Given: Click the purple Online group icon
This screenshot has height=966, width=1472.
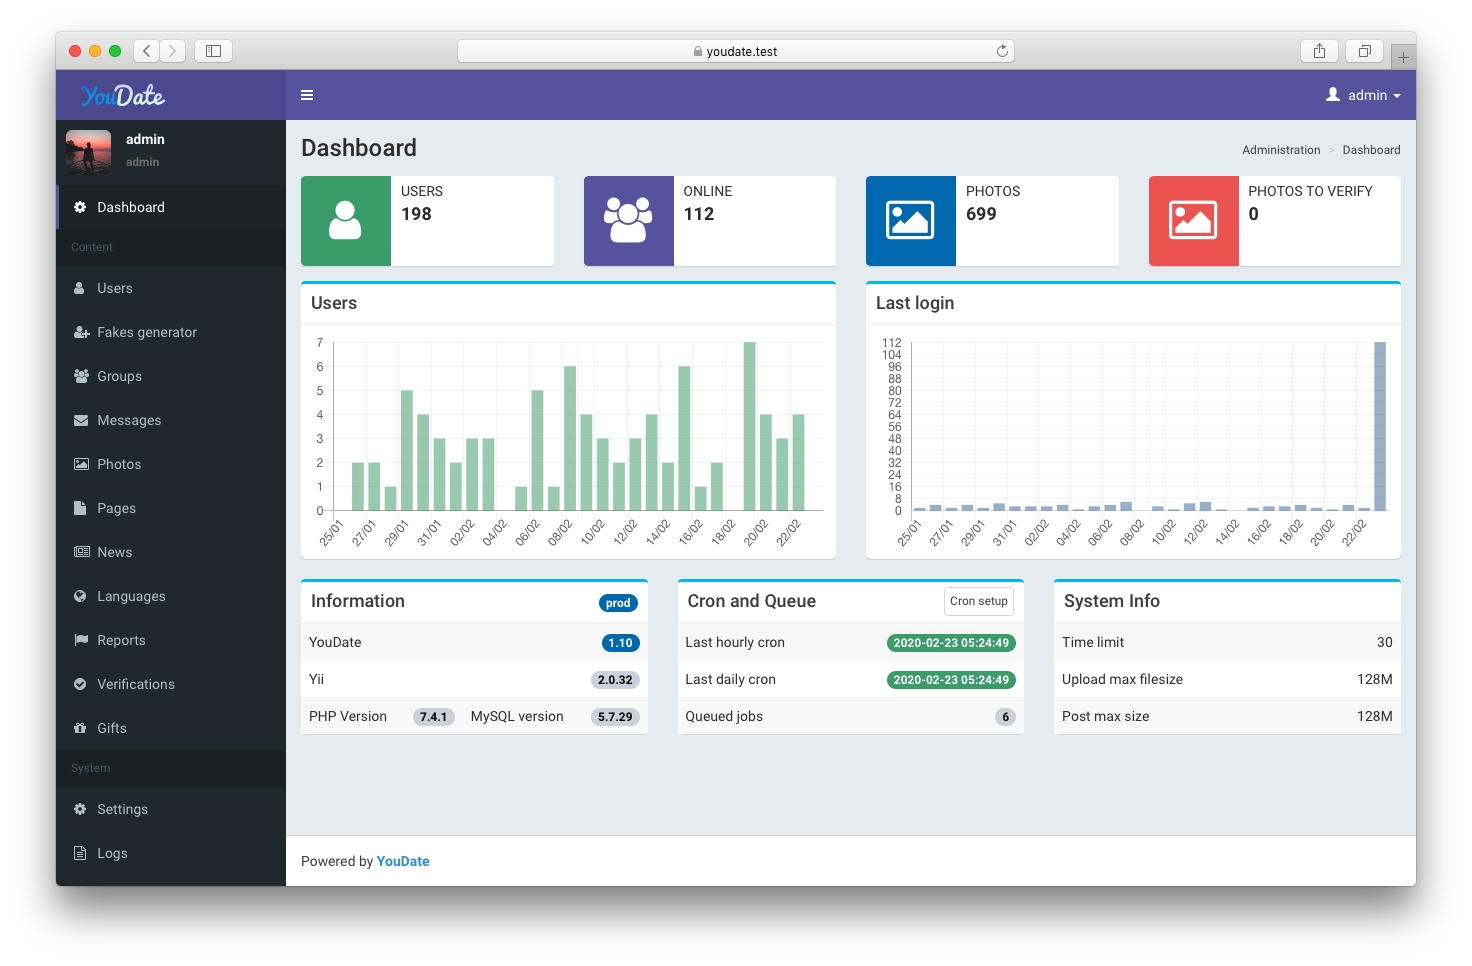Looking at the screenshot, I should pos(628,221).
